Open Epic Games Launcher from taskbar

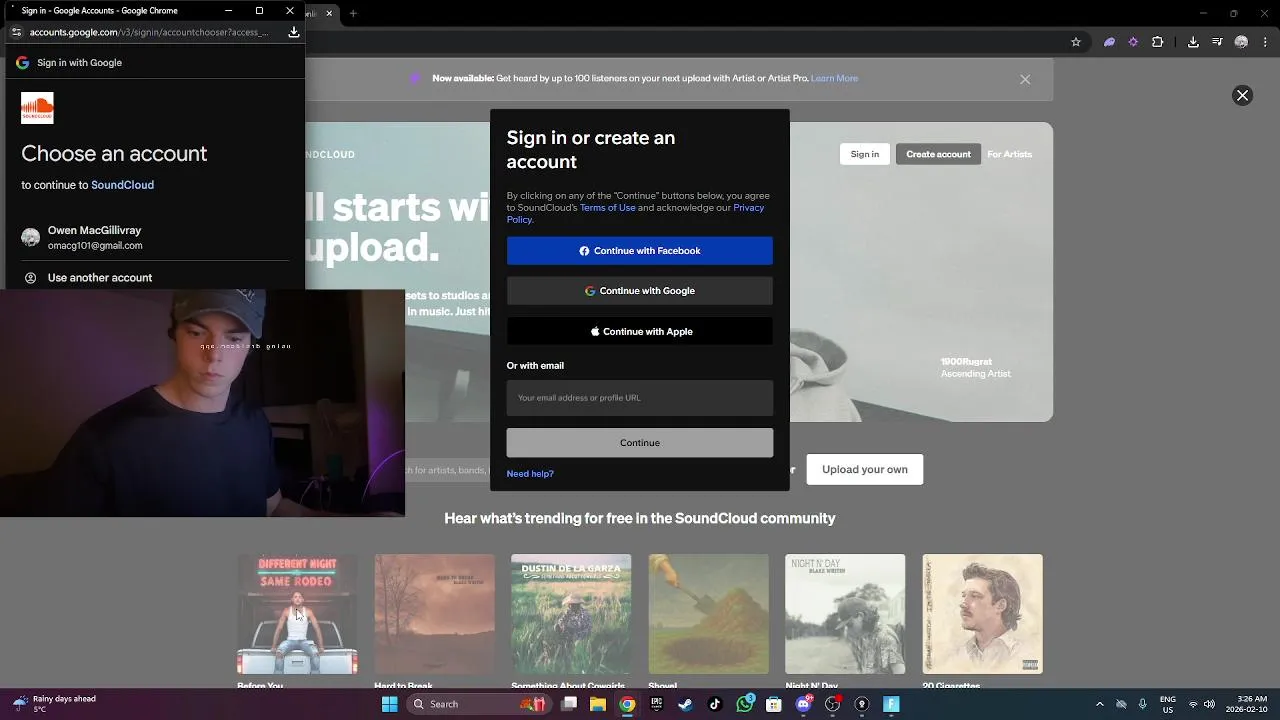[656, 704]
